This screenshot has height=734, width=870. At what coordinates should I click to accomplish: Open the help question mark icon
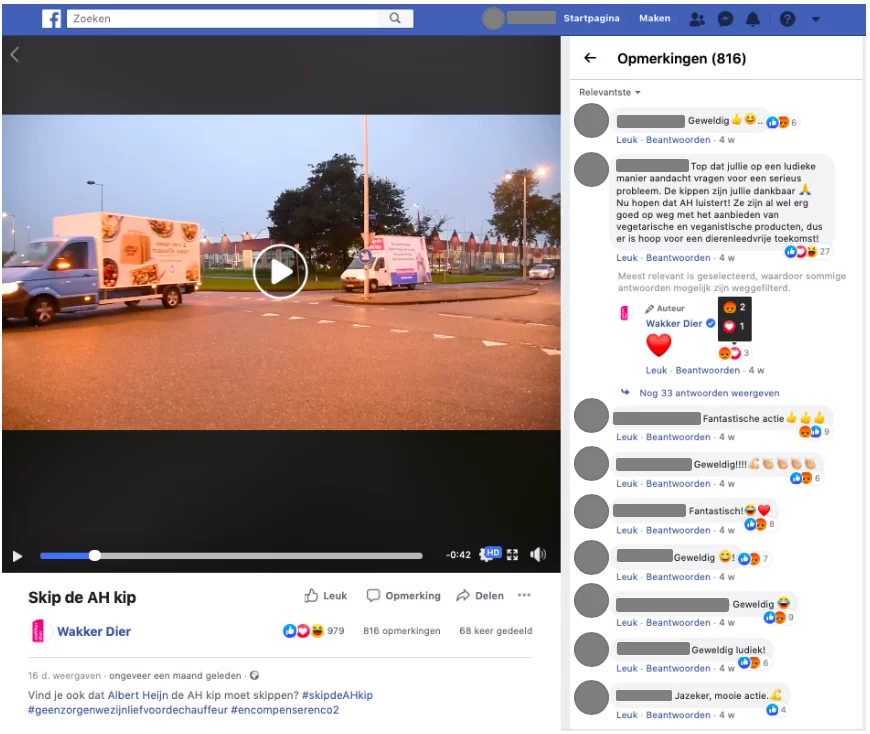[788, 19]
